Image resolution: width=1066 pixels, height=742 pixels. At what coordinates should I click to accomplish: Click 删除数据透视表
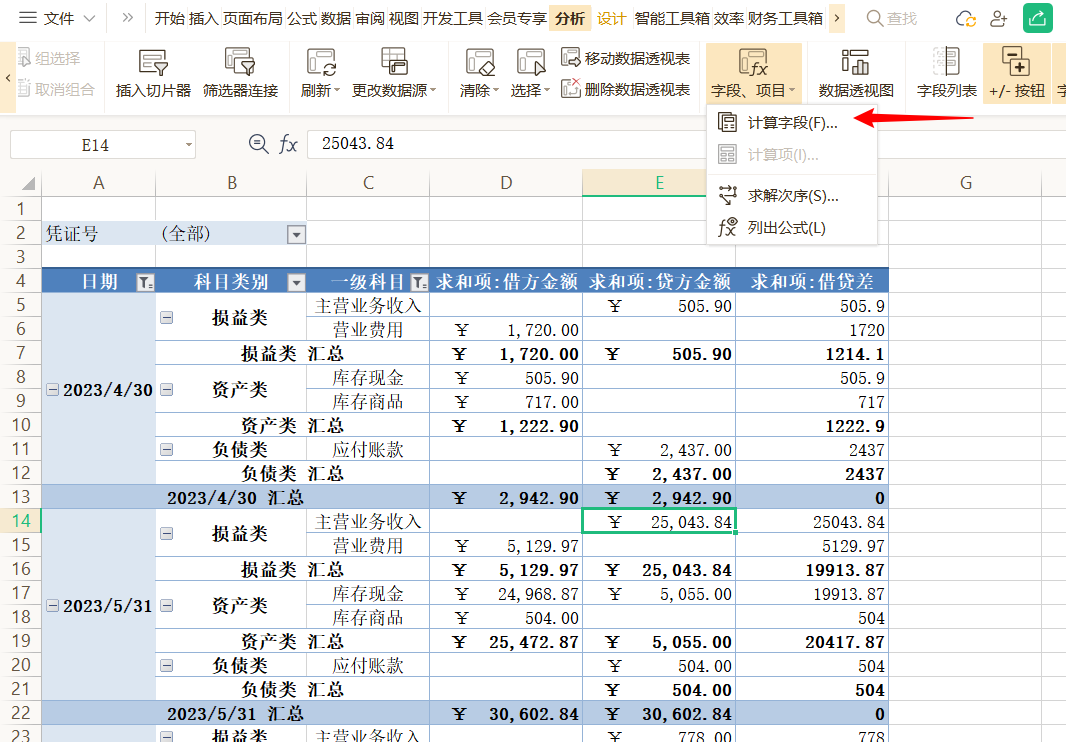tap(625, 89)
